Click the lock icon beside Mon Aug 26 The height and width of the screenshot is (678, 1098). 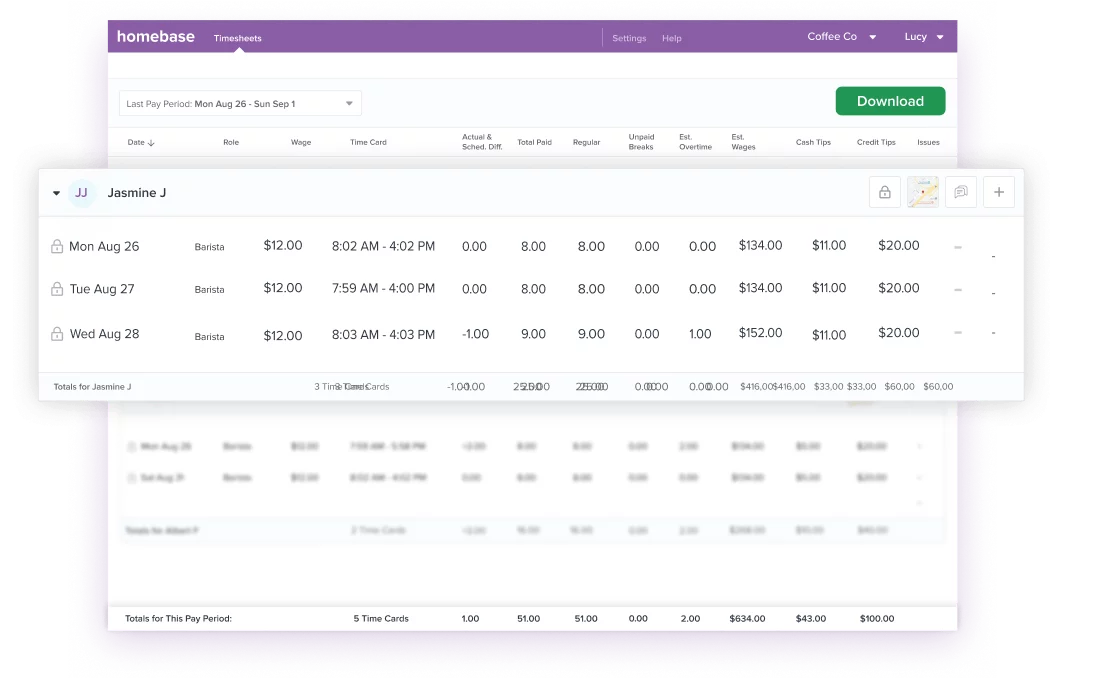pos(57,247)
